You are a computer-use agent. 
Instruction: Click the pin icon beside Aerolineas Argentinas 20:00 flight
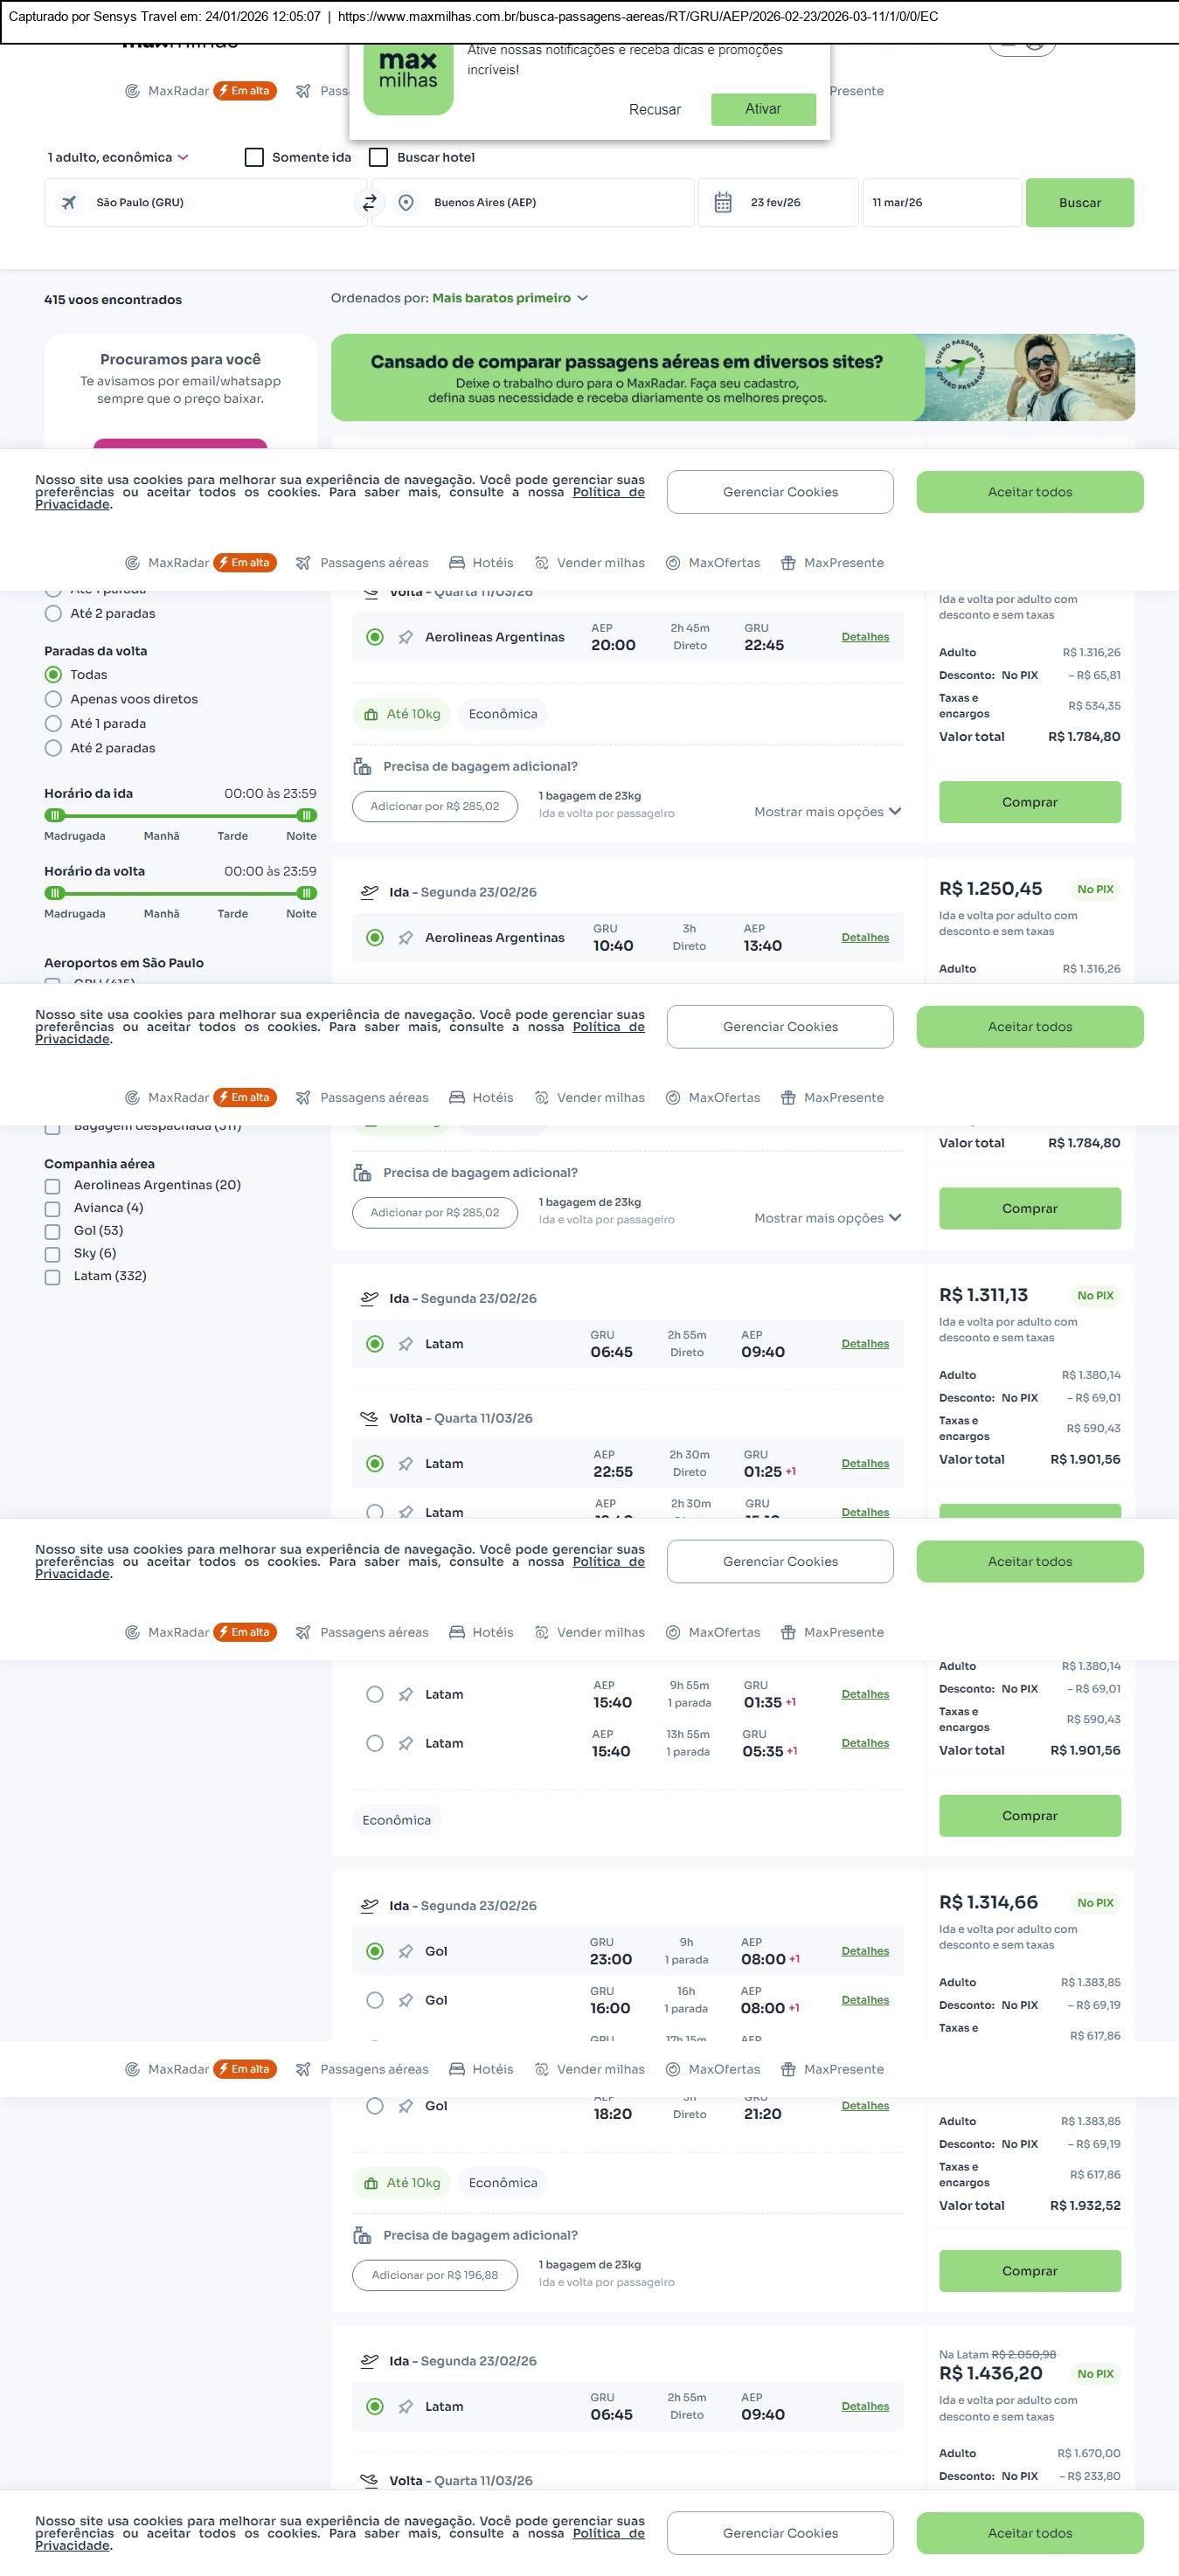point(406,638)
